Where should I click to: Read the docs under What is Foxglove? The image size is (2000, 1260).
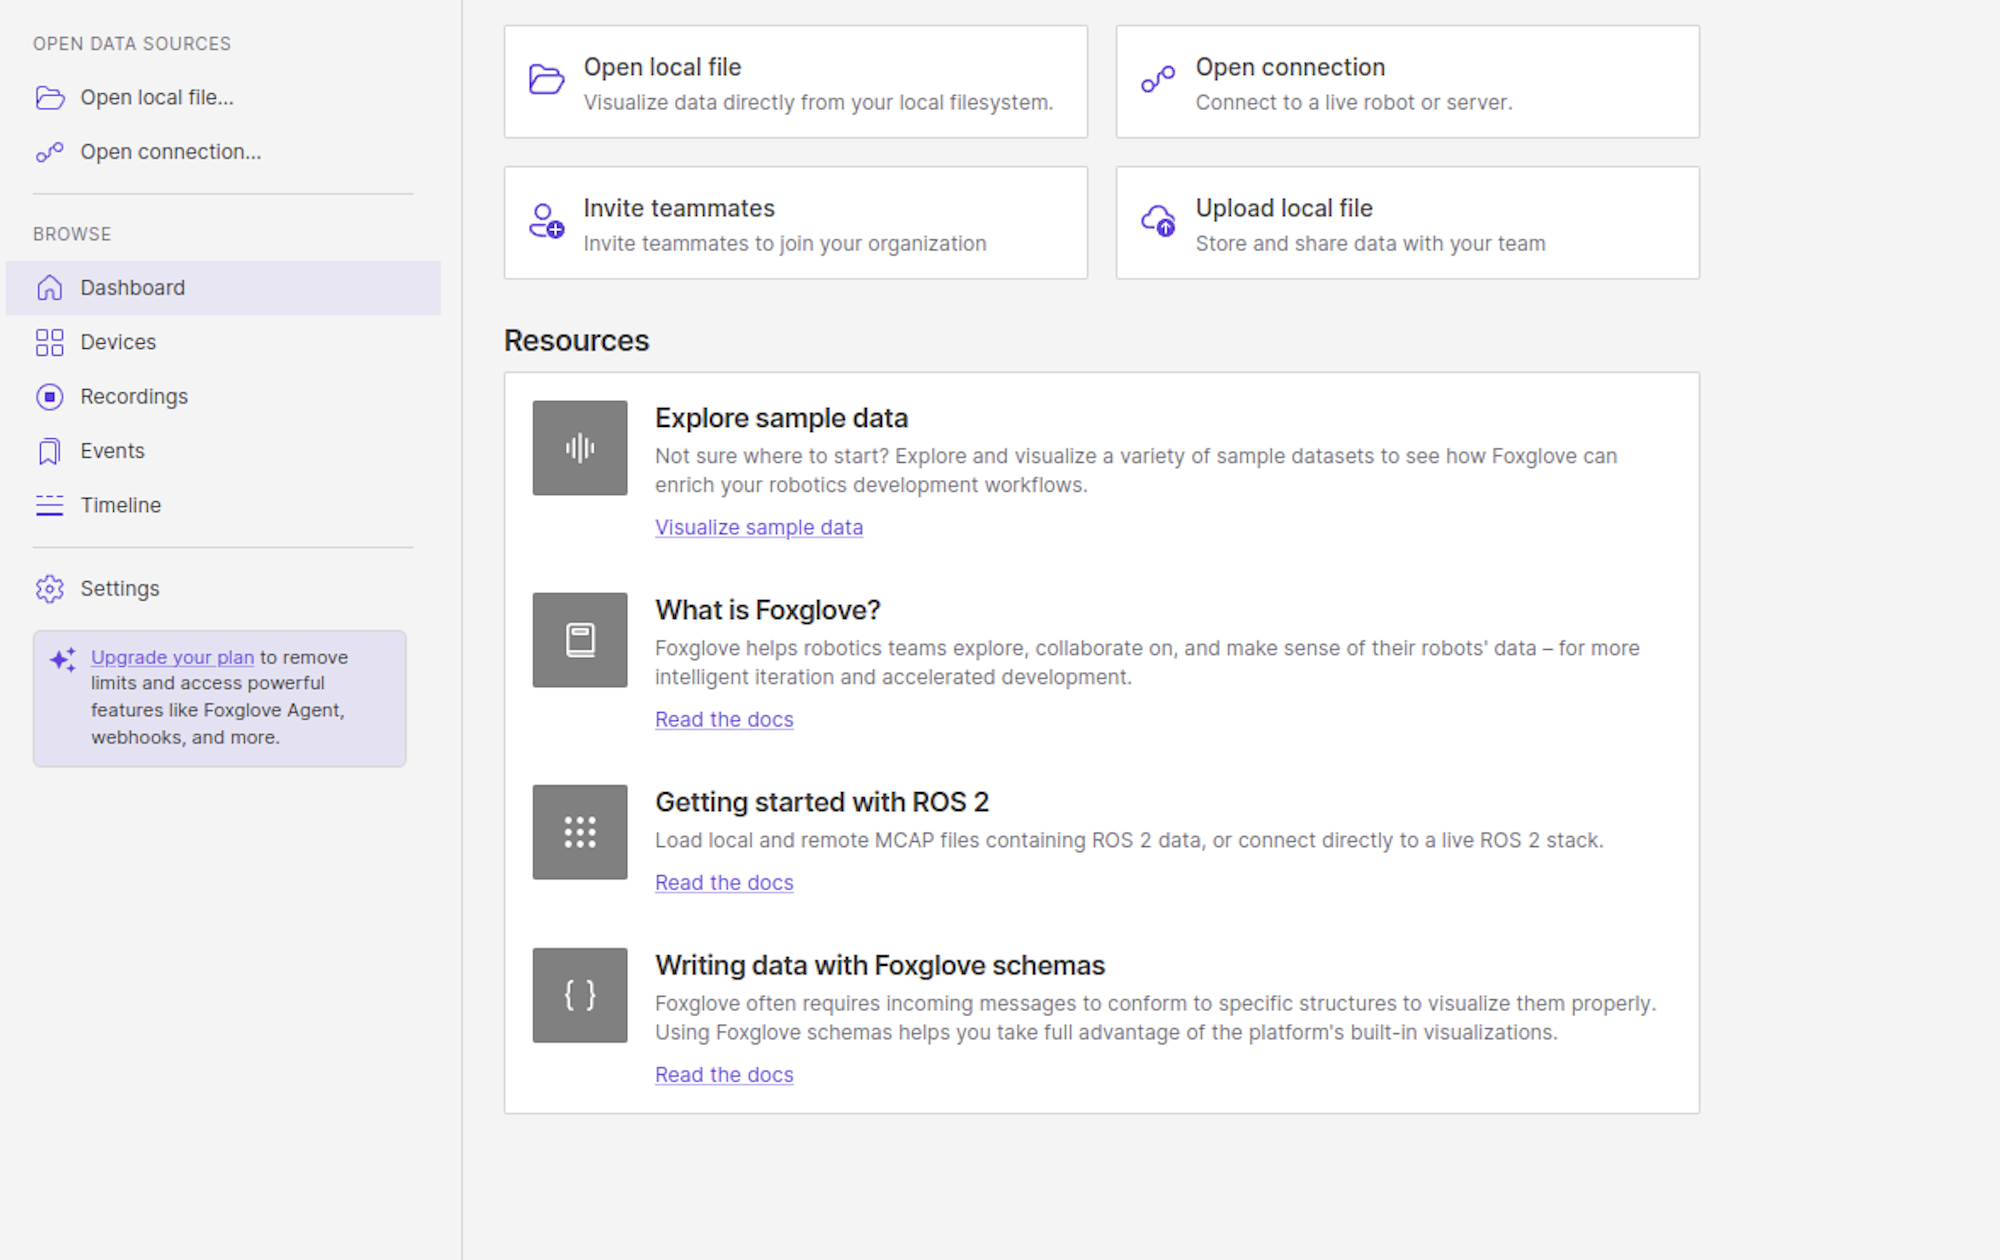pos(724,719)
